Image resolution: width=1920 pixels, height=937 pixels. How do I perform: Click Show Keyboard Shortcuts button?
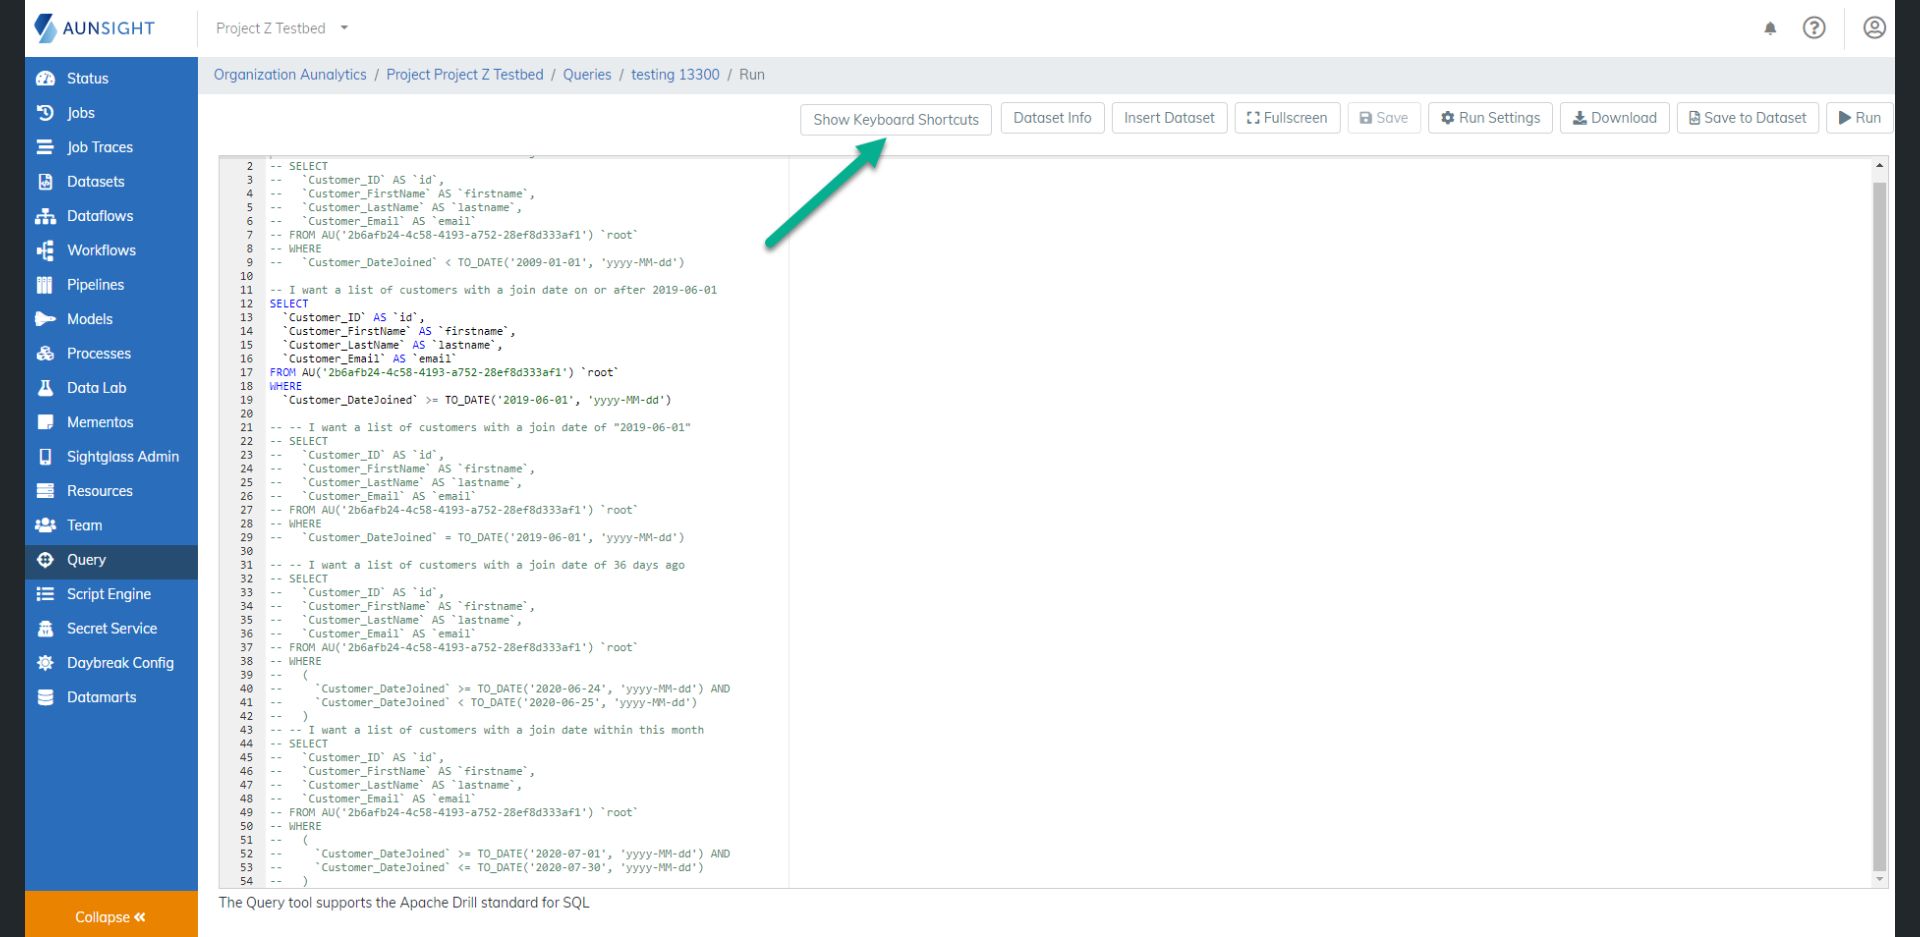(x=896, y=119)
